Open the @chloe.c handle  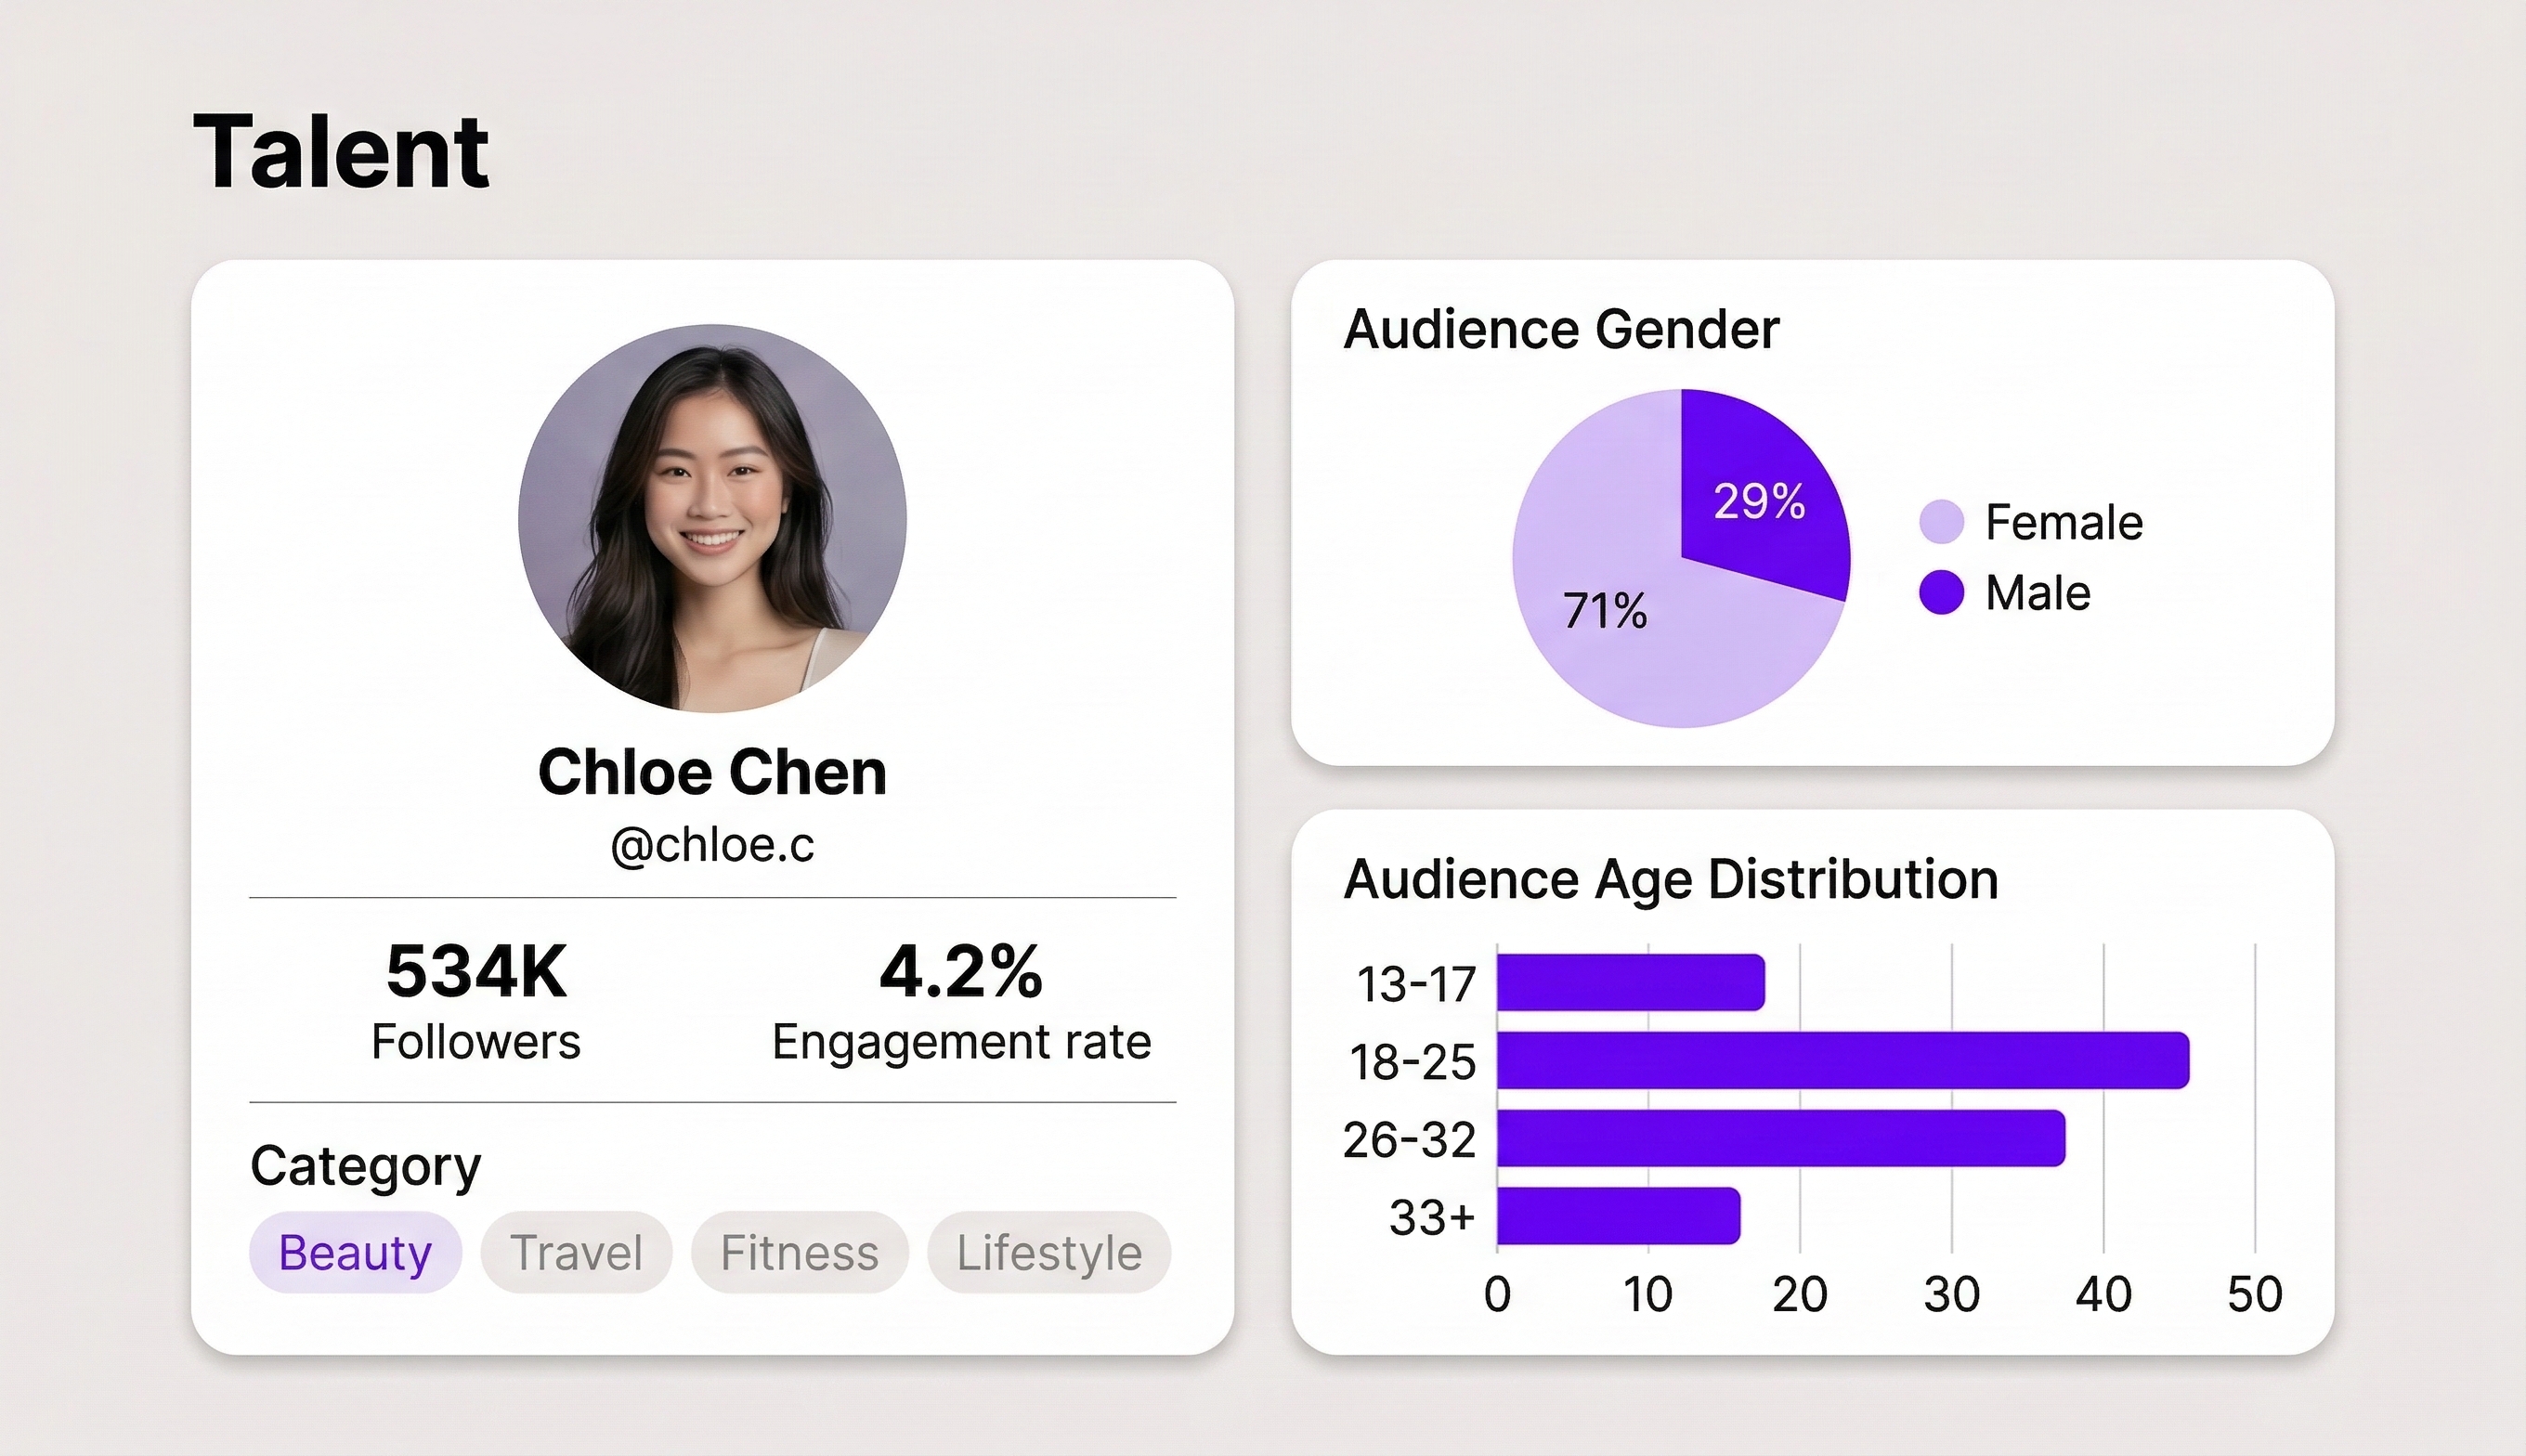click(712, 845)
